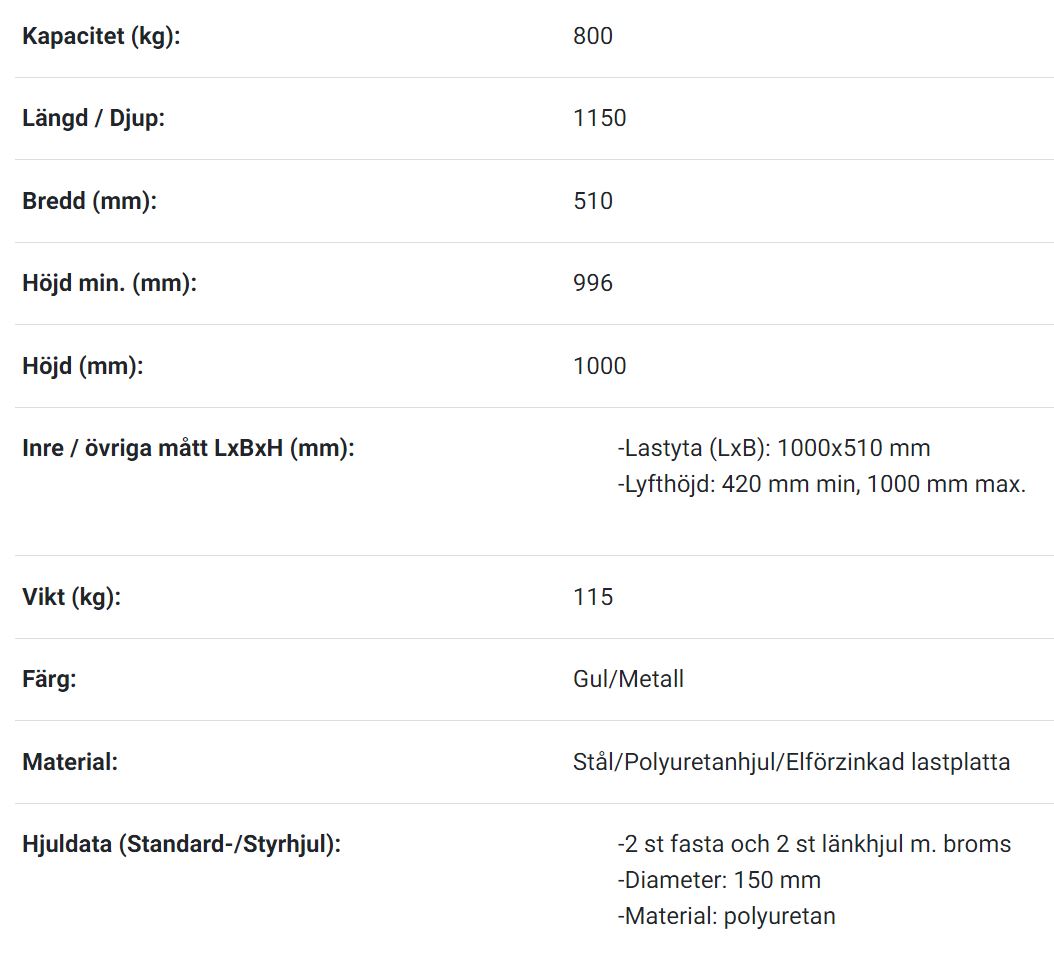This screenshot has width=1054, height=968.
Task: Click the weight value 115
Action: 593,597
